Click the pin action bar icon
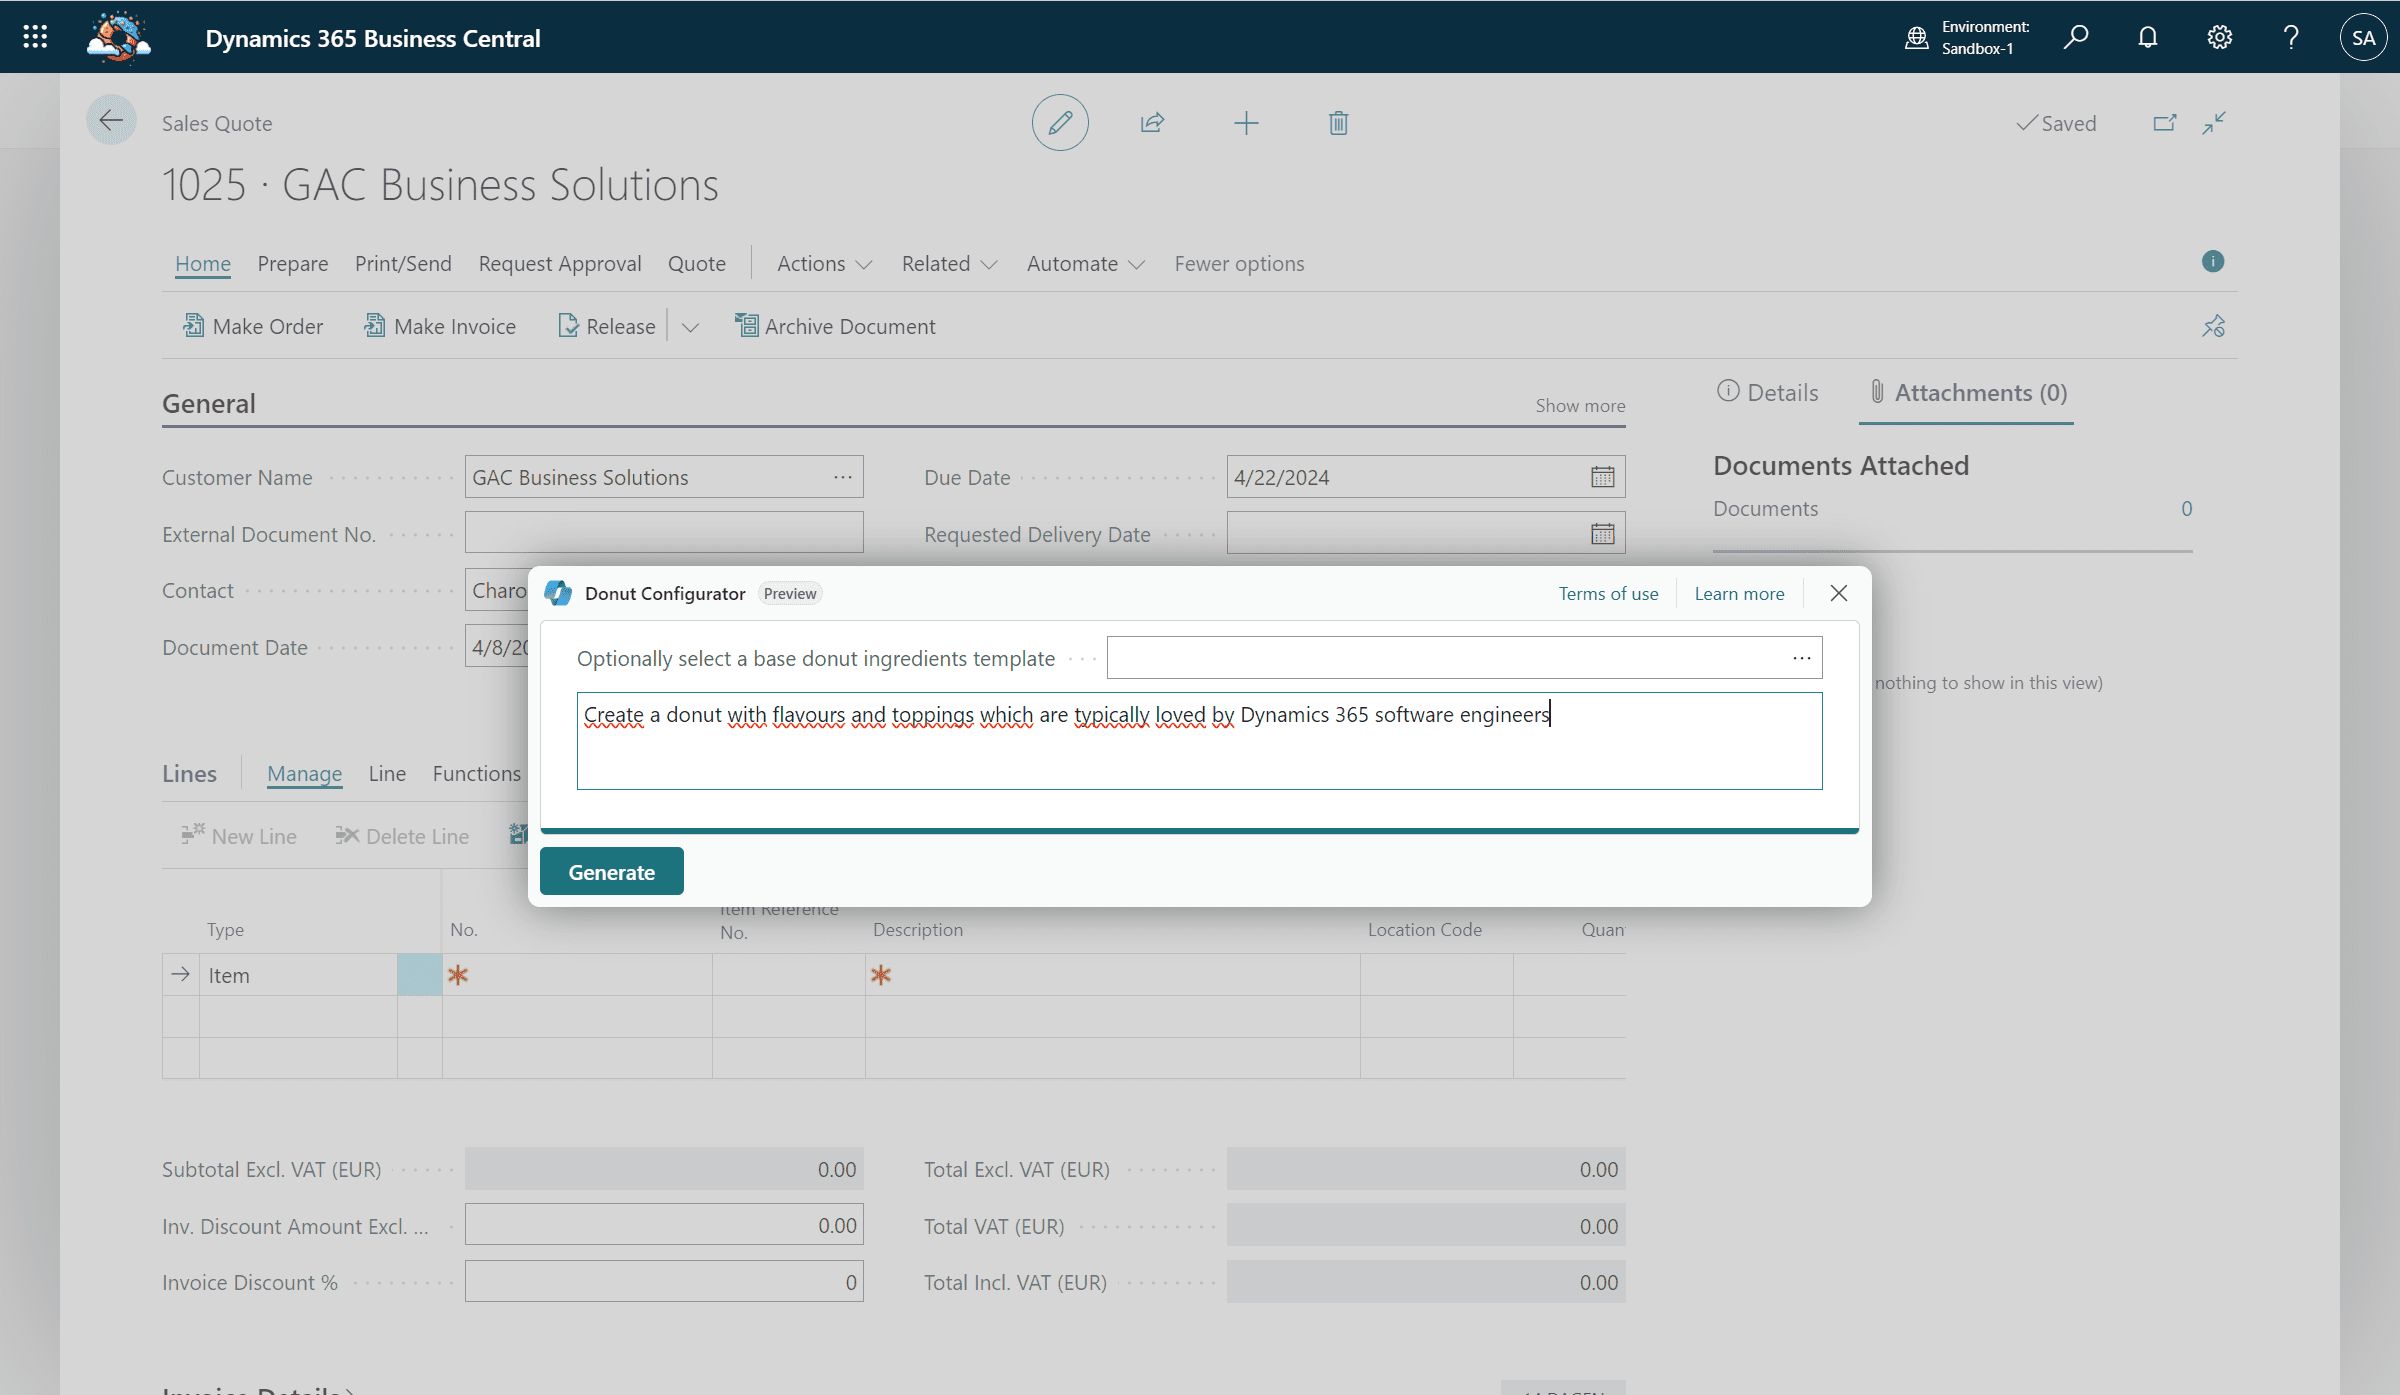This screenshot has width=2400, height=1395. pos(2213,326)
